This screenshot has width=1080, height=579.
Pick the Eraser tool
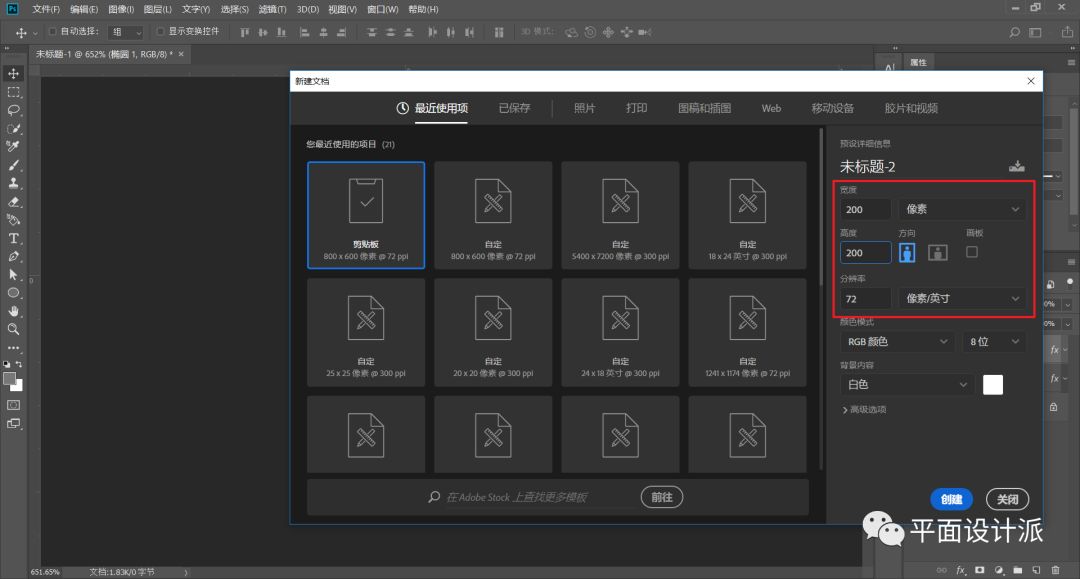tap(14, 202)
